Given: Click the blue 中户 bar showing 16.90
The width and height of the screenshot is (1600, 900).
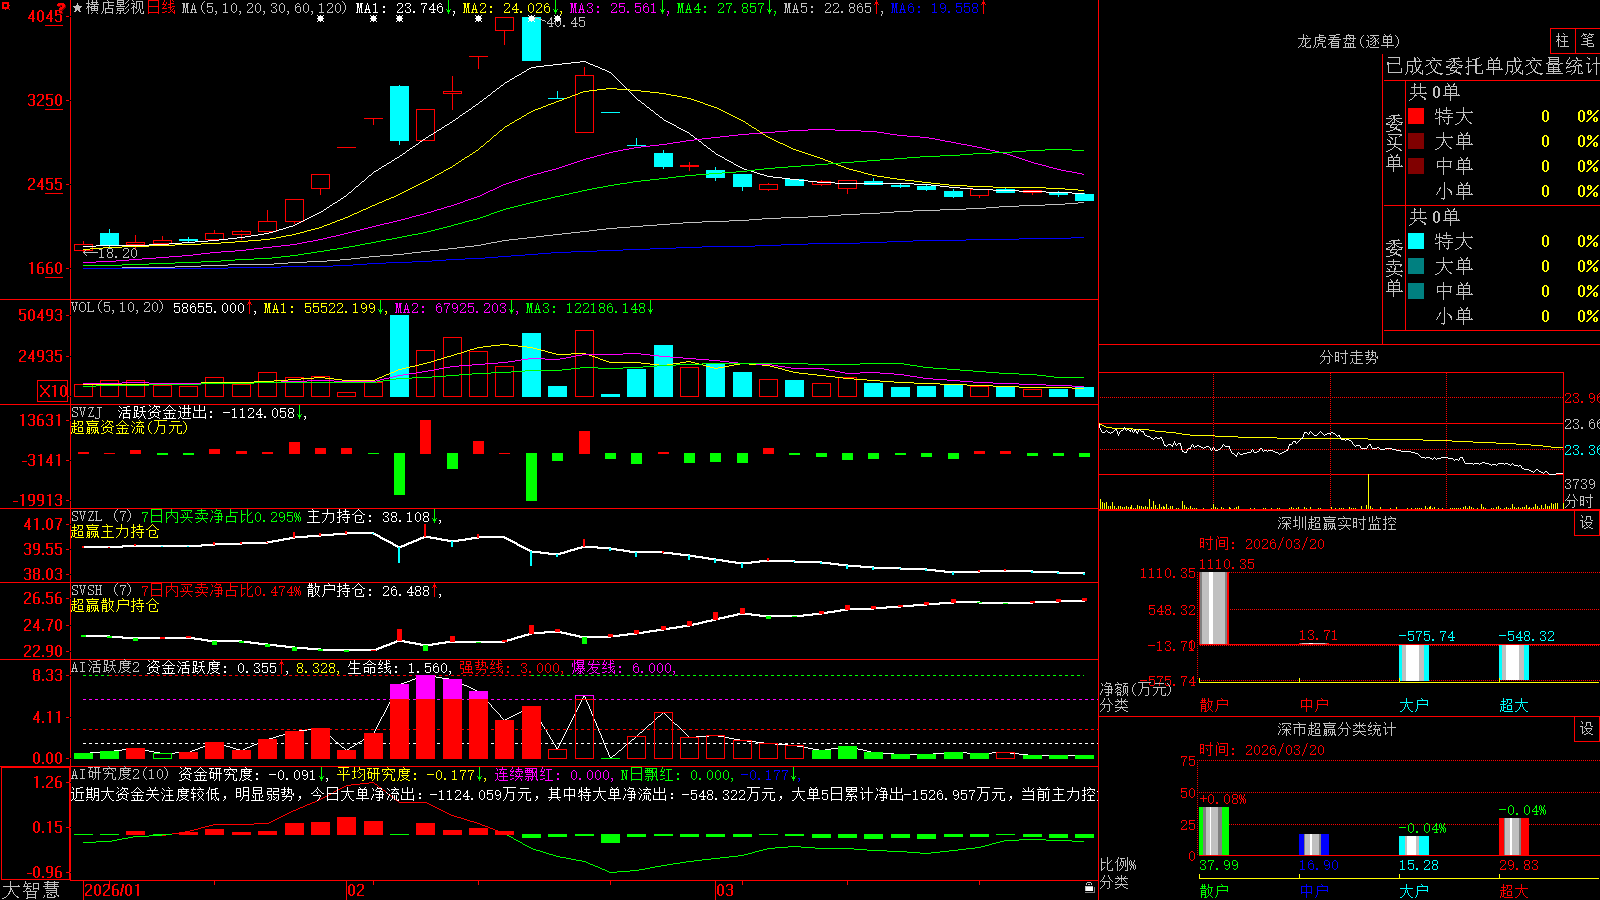Looking at the screenshot, I should coord(1313,845).
